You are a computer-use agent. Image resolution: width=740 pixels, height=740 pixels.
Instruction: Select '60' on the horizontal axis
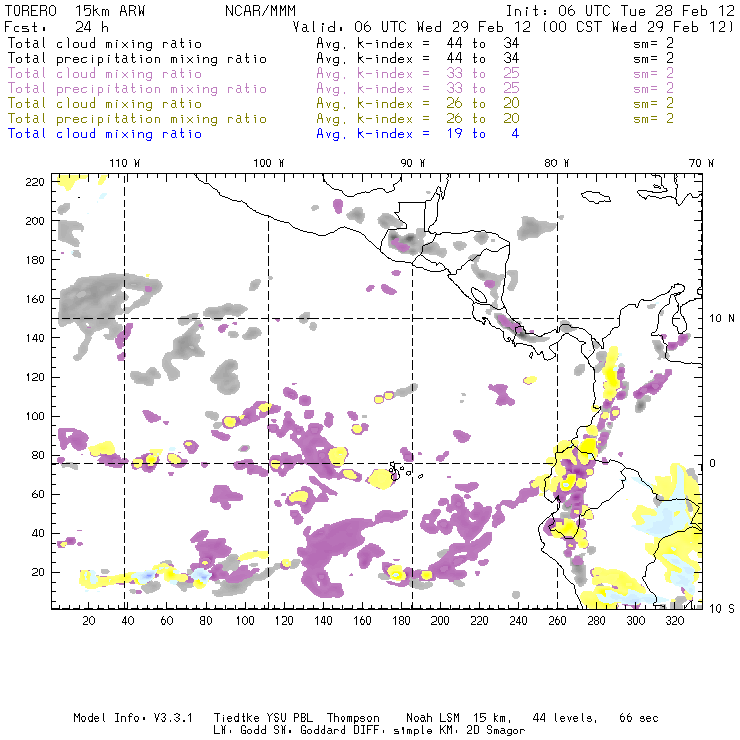pyautogui.click(x=167, y=621)
